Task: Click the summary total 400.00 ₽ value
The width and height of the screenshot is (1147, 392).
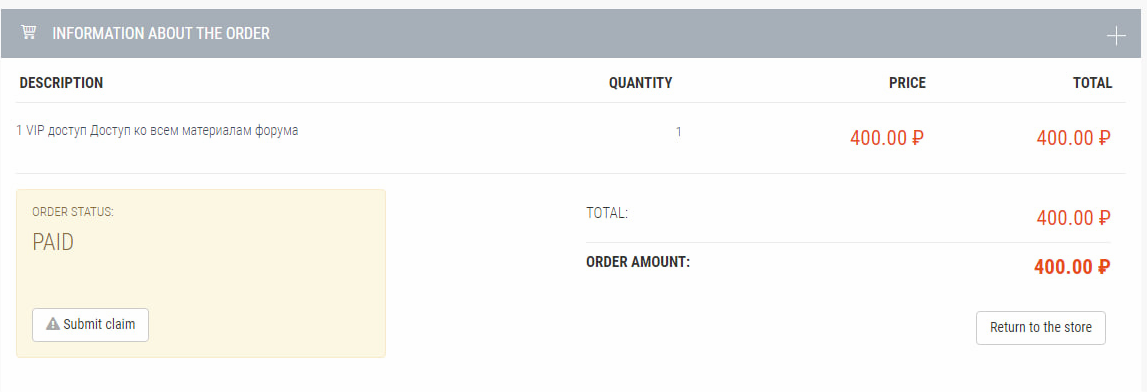Action: click(x=1074, y=217)
